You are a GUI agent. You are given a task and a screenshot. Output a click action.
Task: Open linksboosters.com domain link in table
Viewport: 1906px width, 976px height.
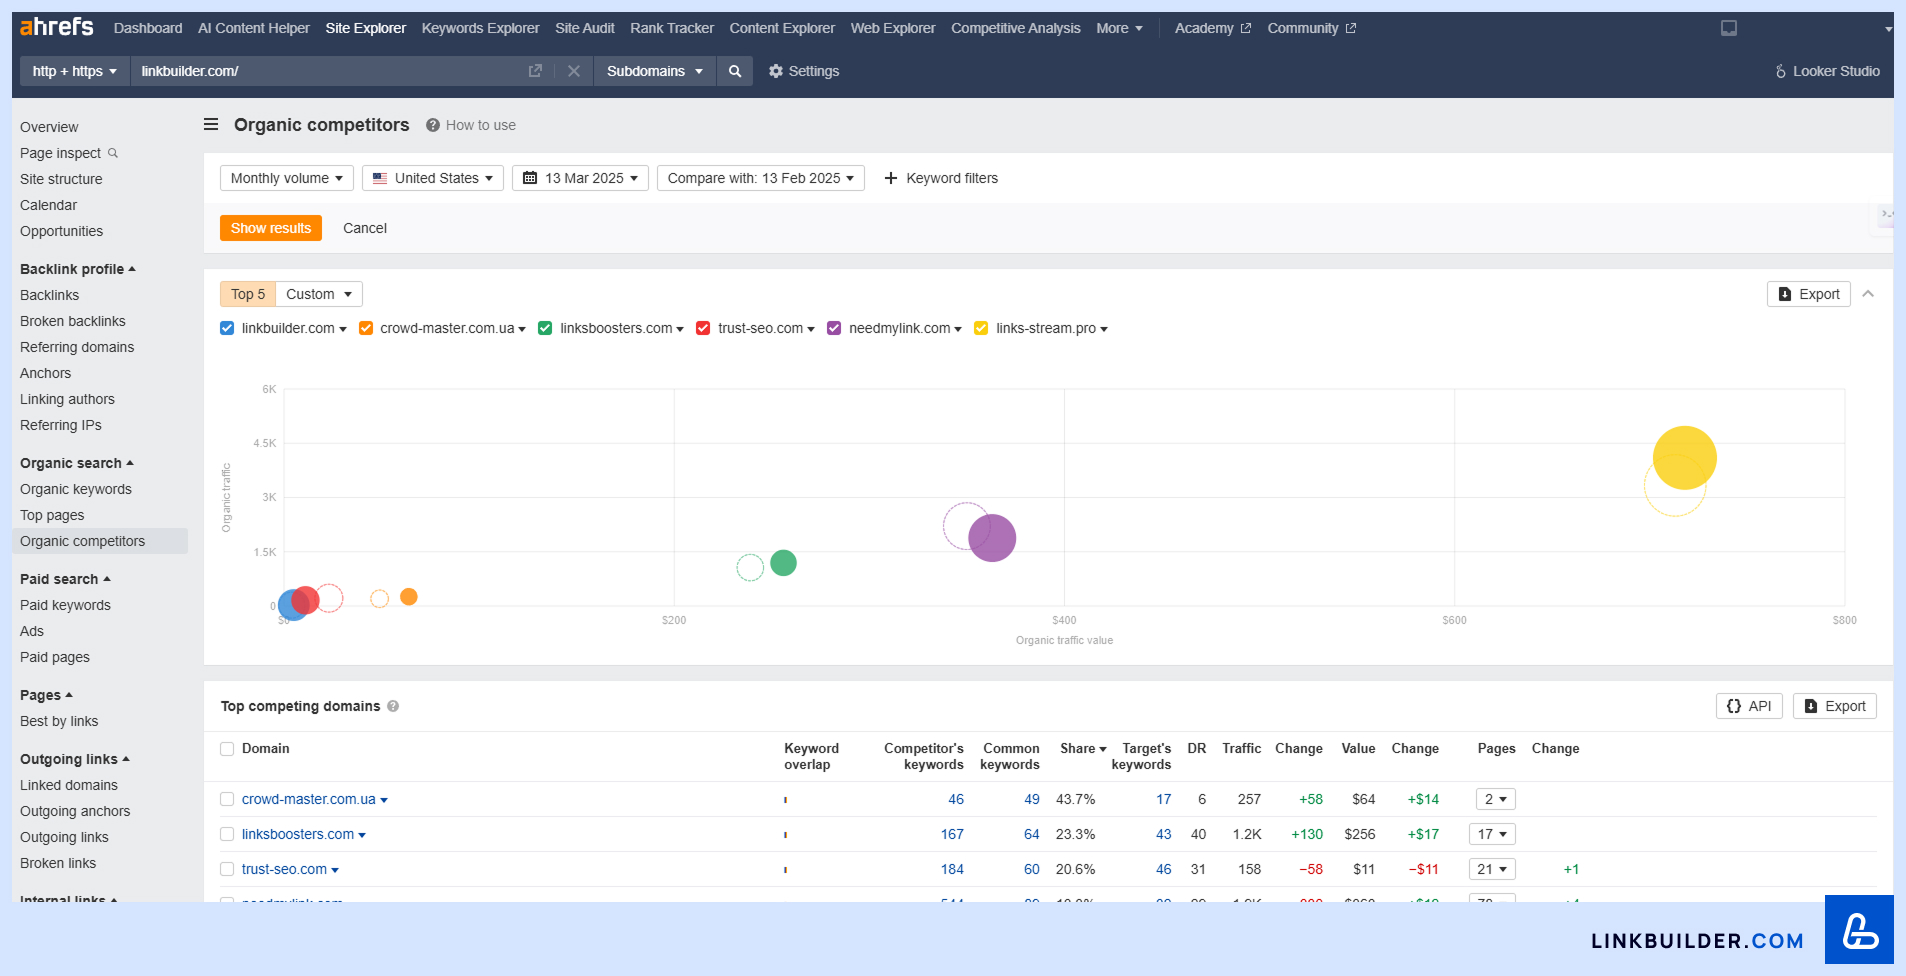coord(298,834)
